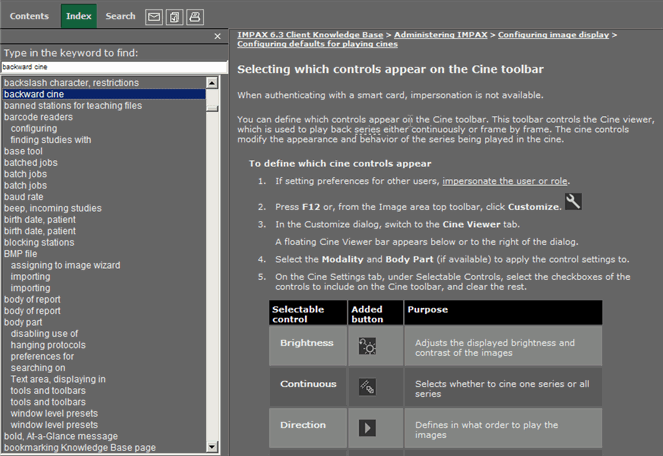The height and width of the screenshot is (456, 663).
Task: Select 'banned stations for teaching files' entry
Action: coord(73,105)
